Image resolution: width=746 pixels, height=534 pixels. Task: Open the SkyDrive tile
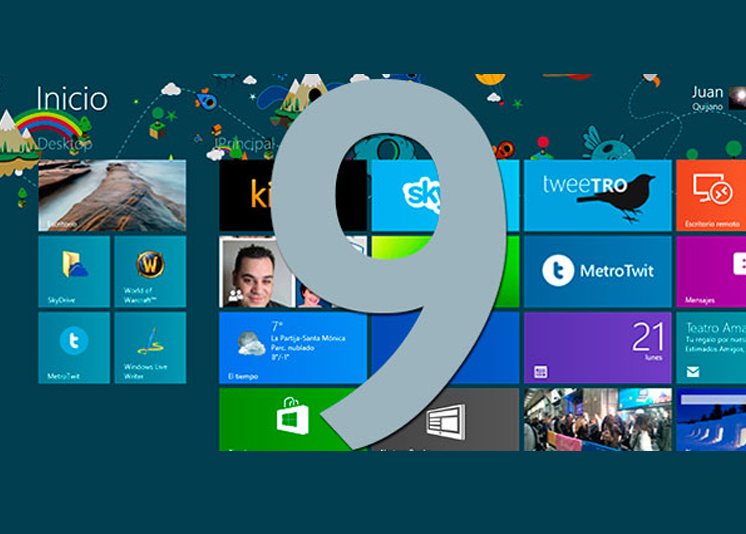pos(74,272)
